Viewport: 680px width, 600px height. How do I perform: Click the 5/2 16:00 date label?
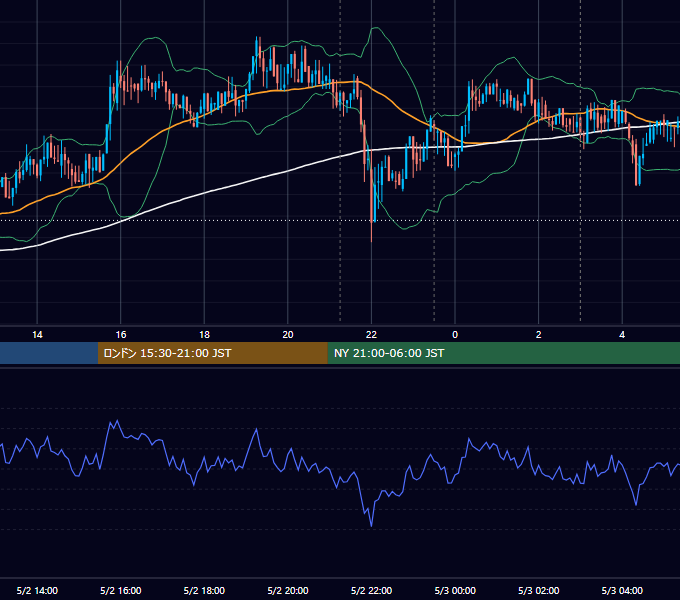coord(121,590)
